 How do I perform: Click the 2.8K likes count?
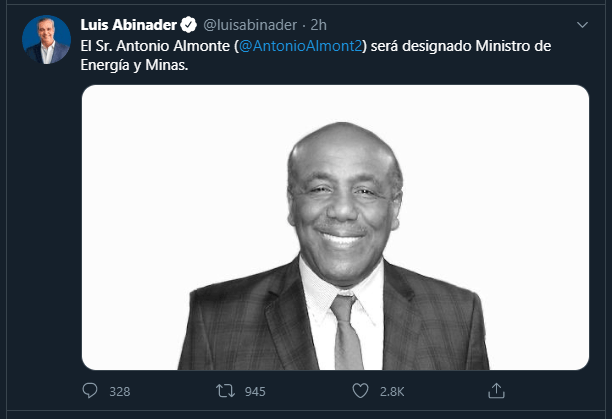(x=391, y=391)
